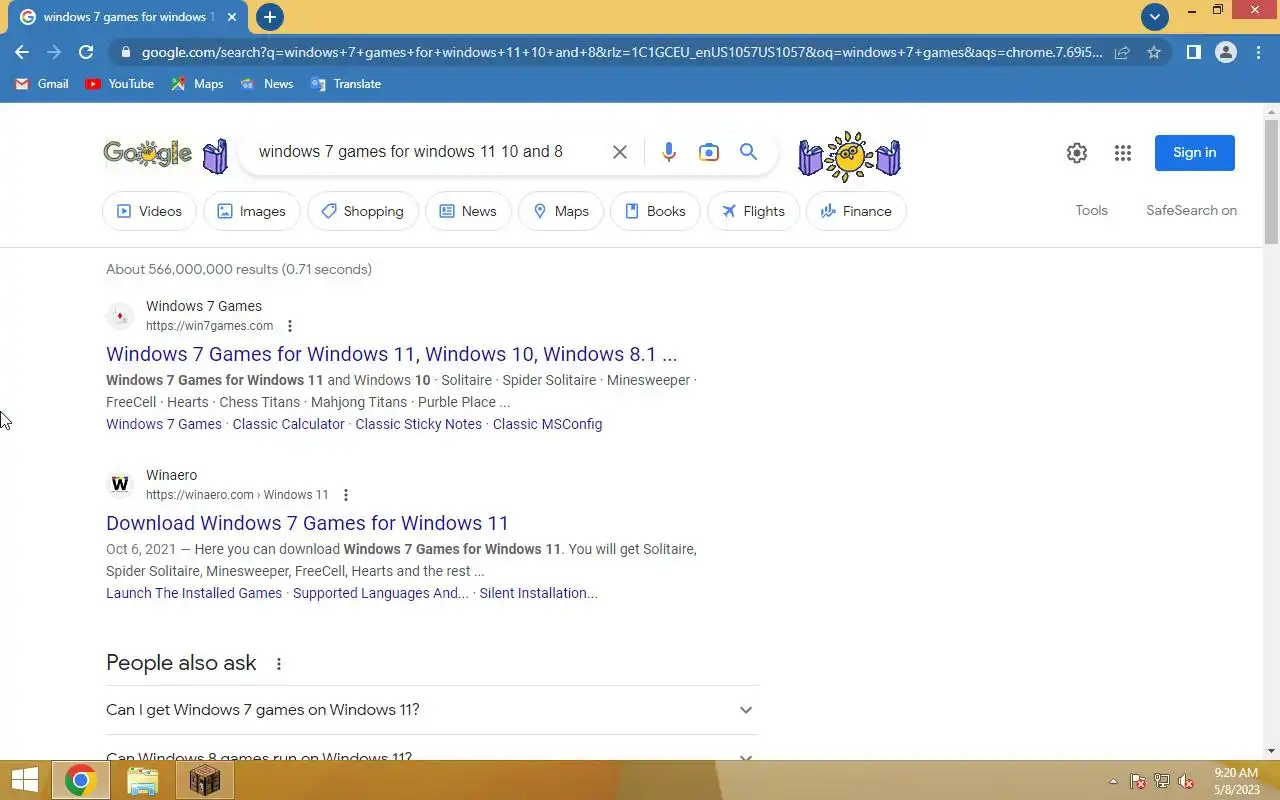The image size is (1280, 800).
Task: Click the browser forward arrow
Action: click(54, 52)
